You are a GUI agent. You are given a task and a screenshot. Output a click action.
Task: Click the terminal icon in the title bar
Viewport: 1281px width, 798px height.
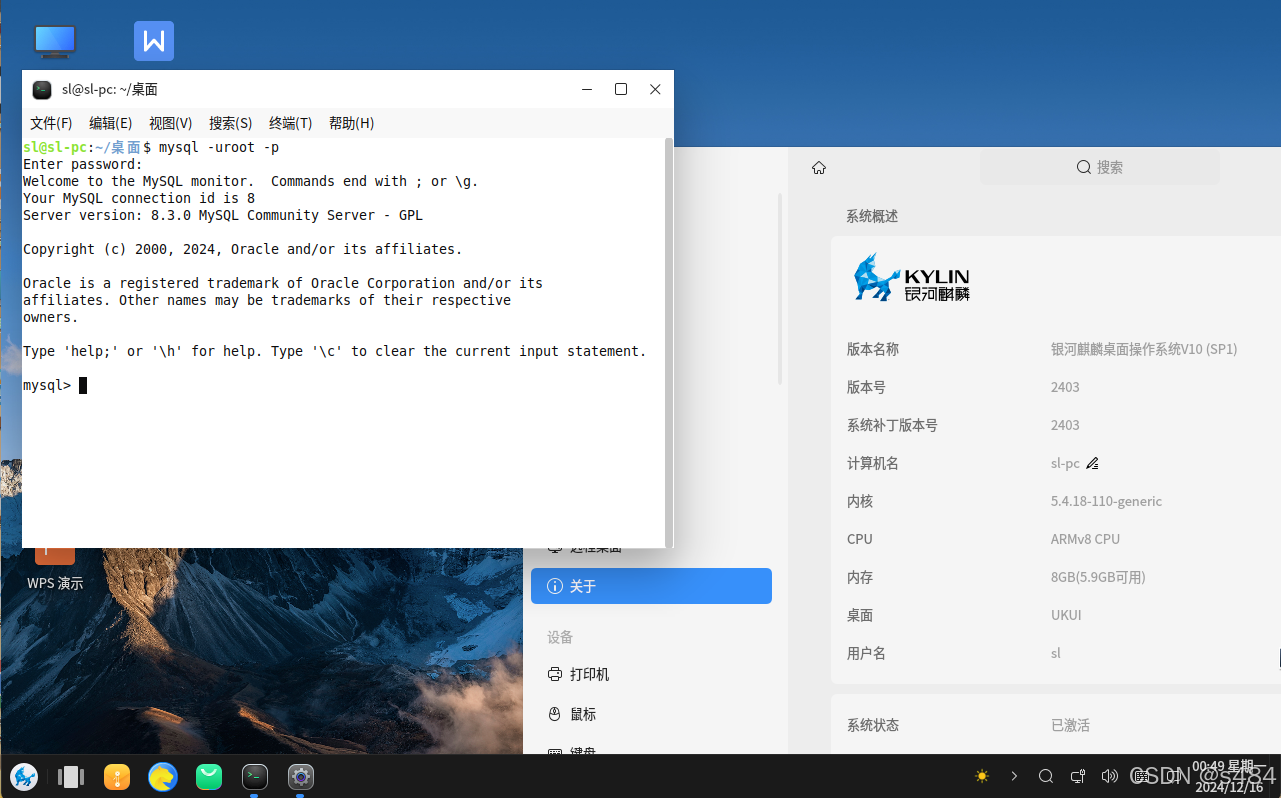click(42, 89)
